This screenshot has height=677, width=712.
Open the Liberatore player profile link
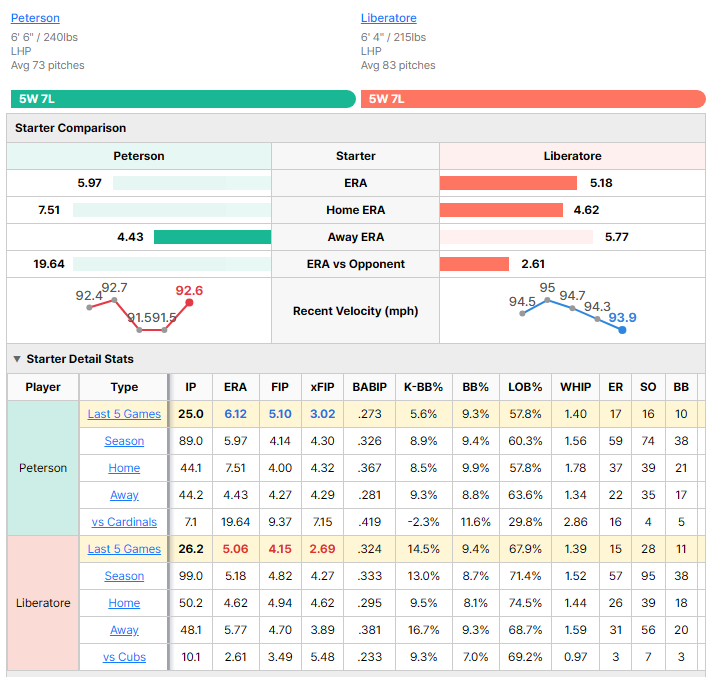click(x=388, y=18)
